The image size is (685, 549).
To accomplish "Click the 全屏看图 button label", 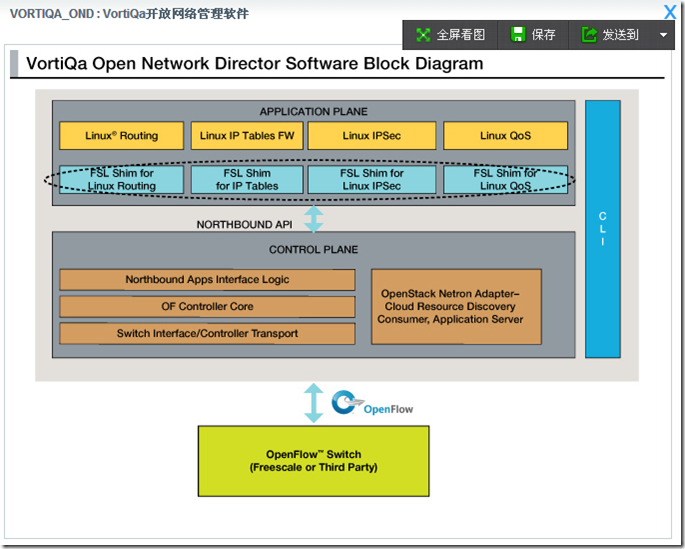I will point(461,35).
